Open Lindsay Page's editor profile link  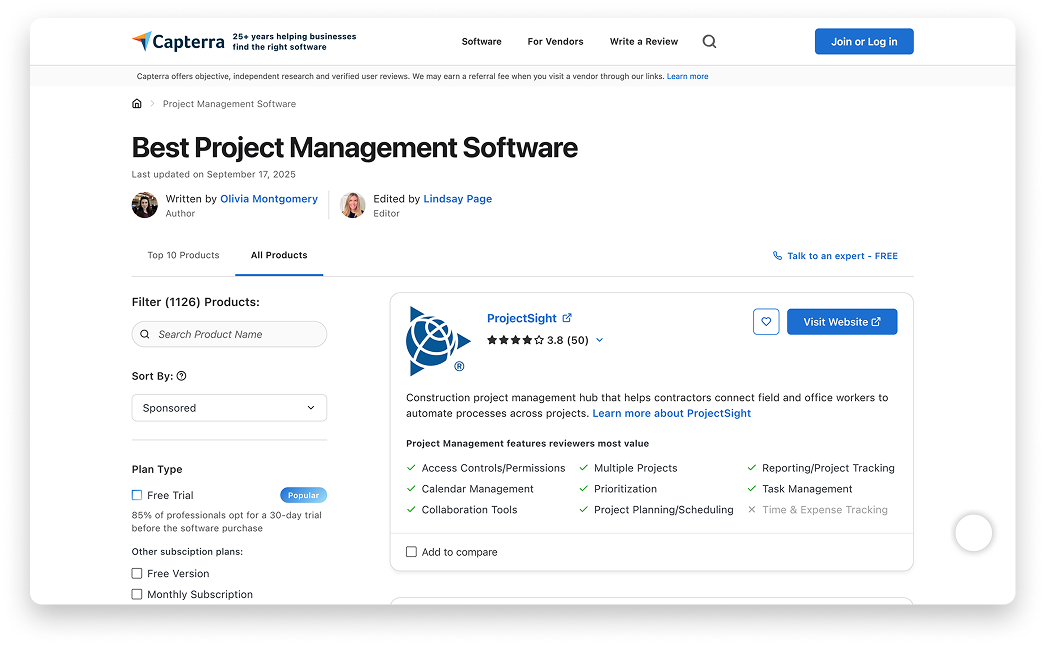(458, 199)
